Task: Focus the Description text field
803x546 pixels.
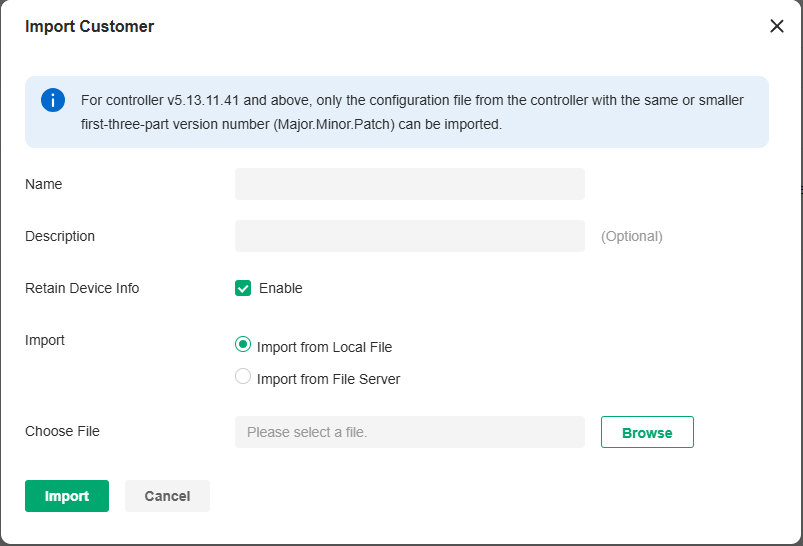Action: pos(409,236)
